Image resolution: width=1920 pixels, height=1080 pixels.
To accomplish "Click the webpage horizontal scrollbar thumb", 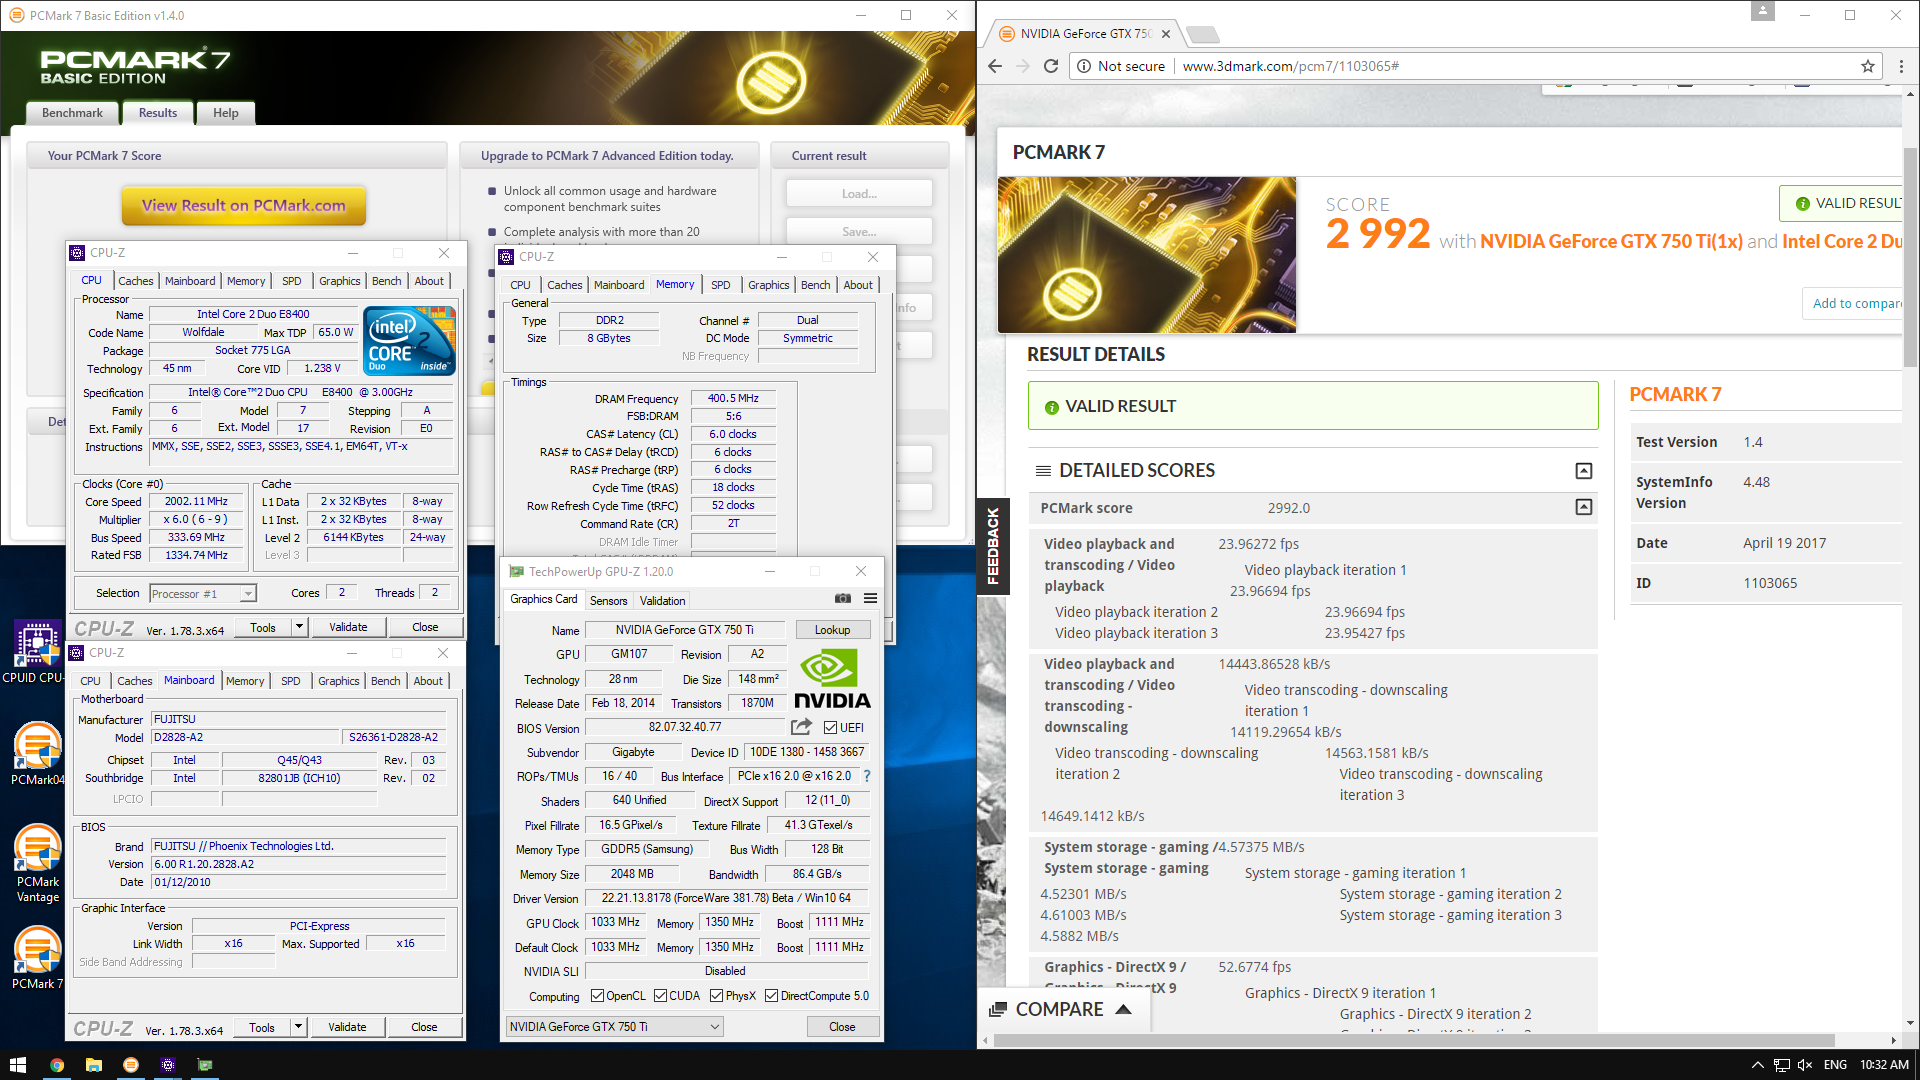I will (x=1414, y=1040).
